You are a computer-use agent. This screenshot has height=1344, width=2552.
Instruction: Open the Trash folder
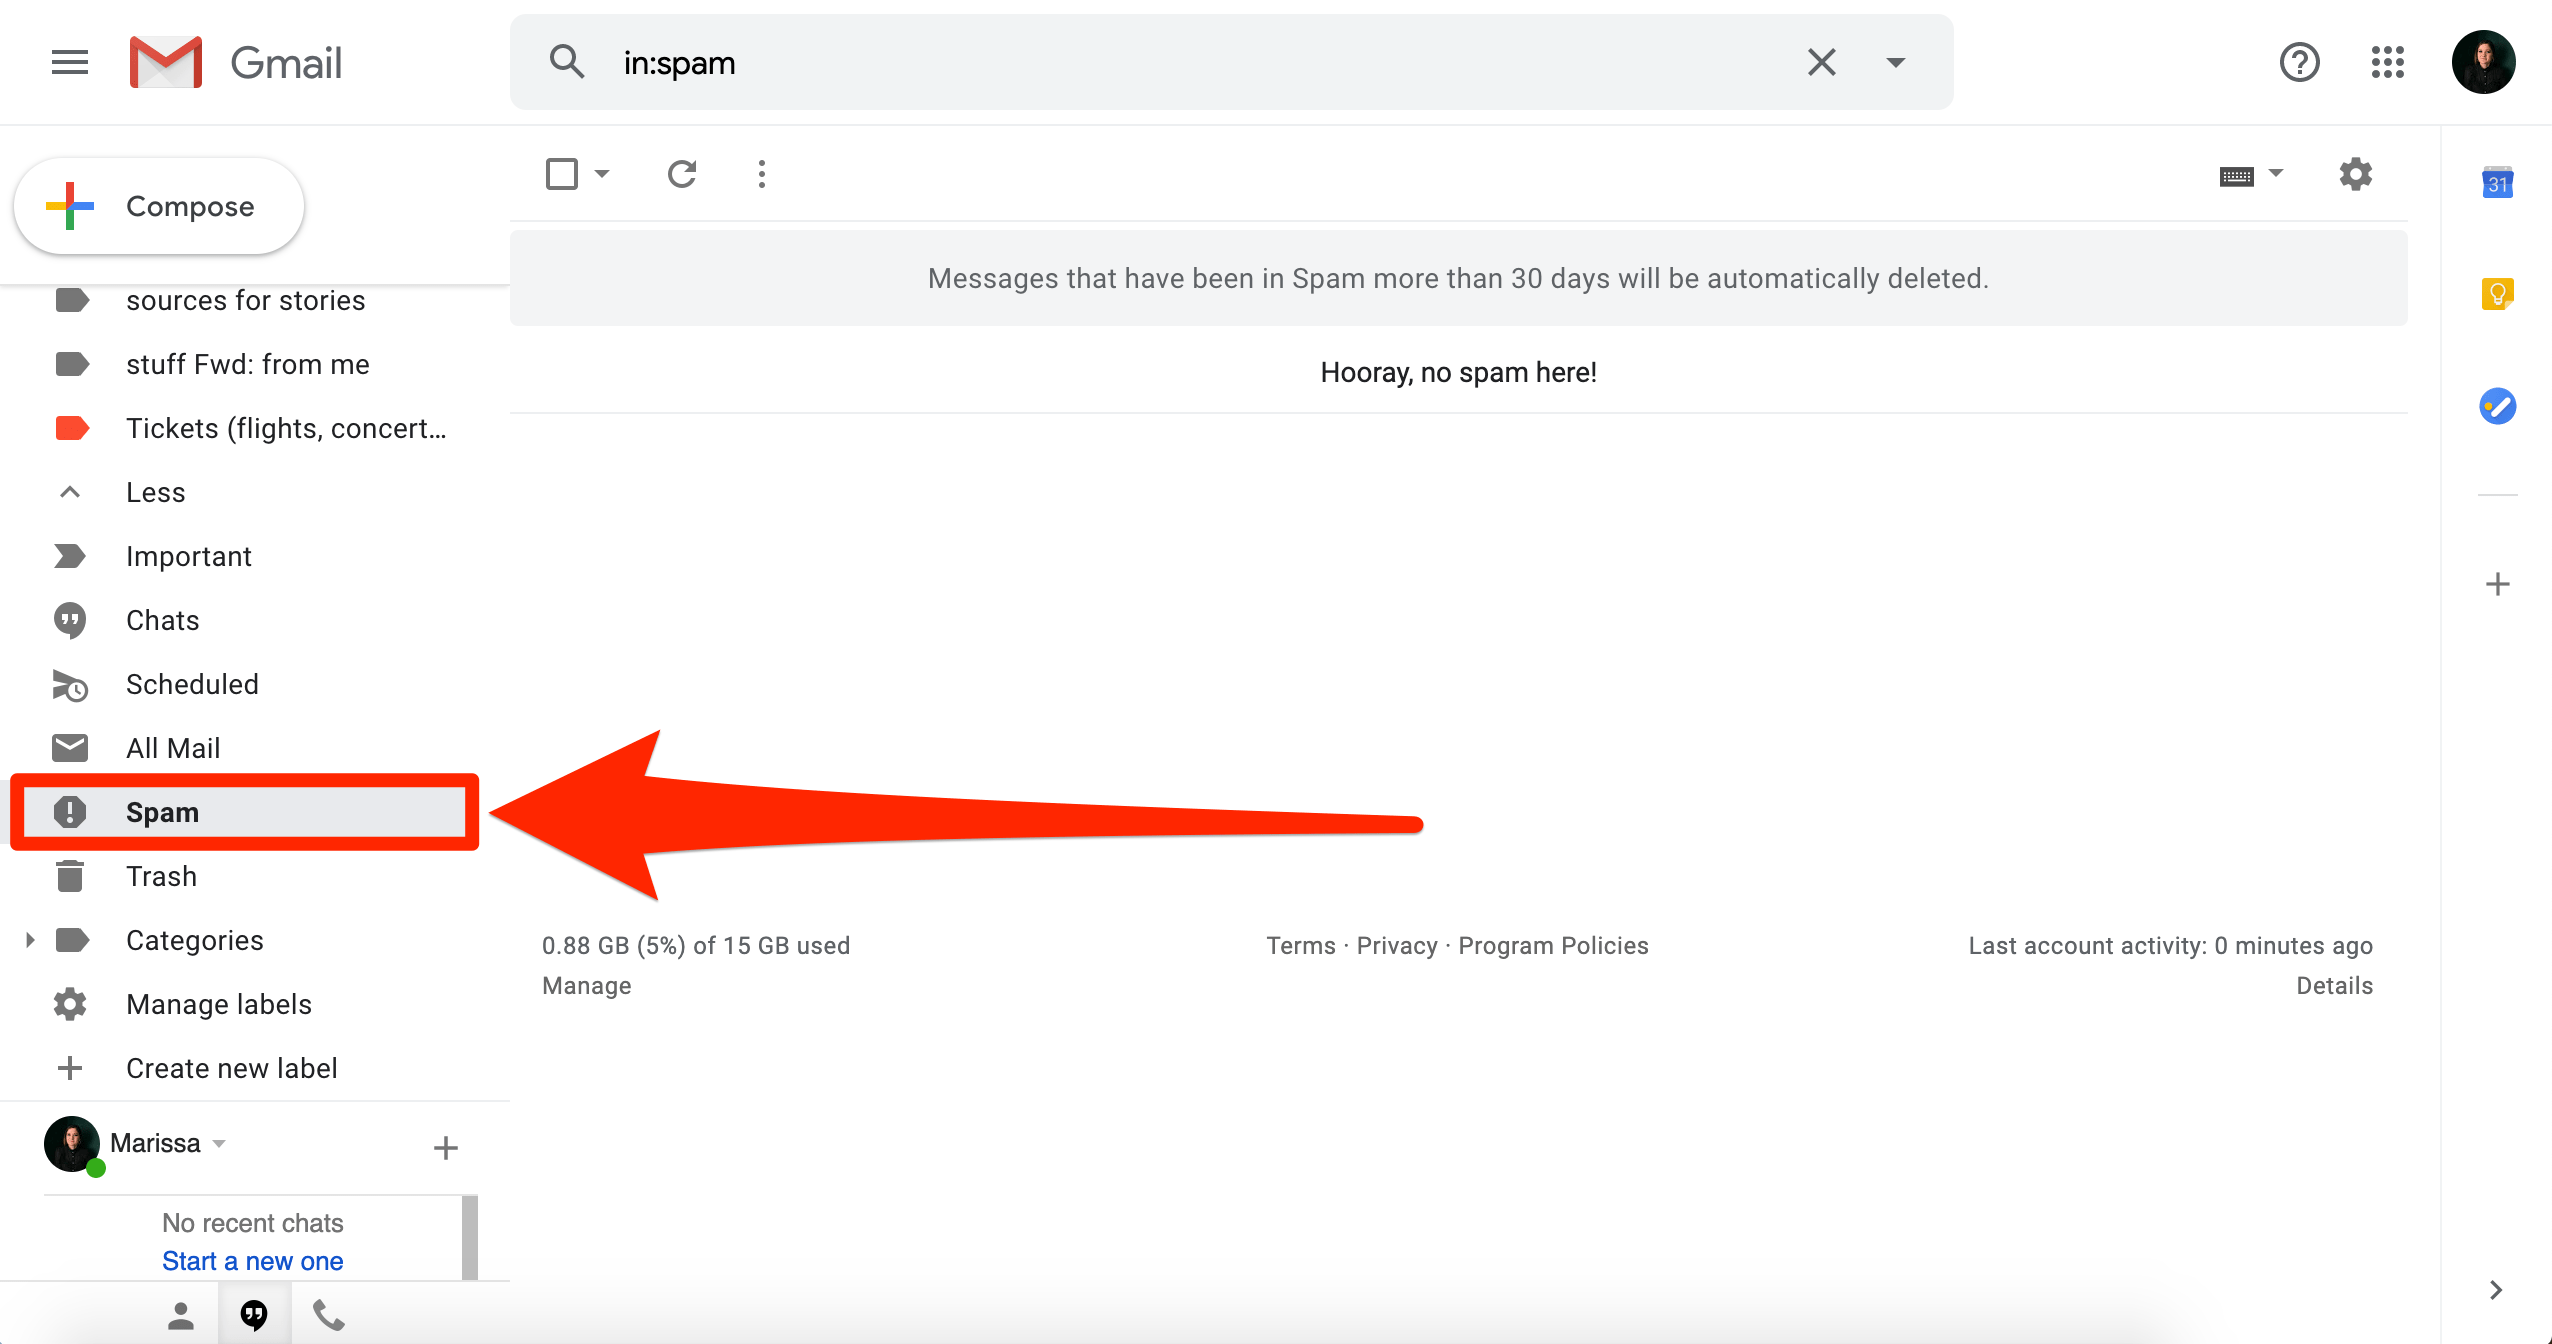(161, 876)
